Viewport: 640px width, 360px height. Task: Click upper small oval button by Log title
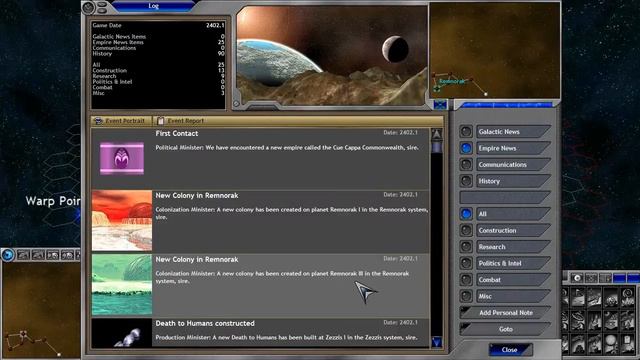pos(102,4)
